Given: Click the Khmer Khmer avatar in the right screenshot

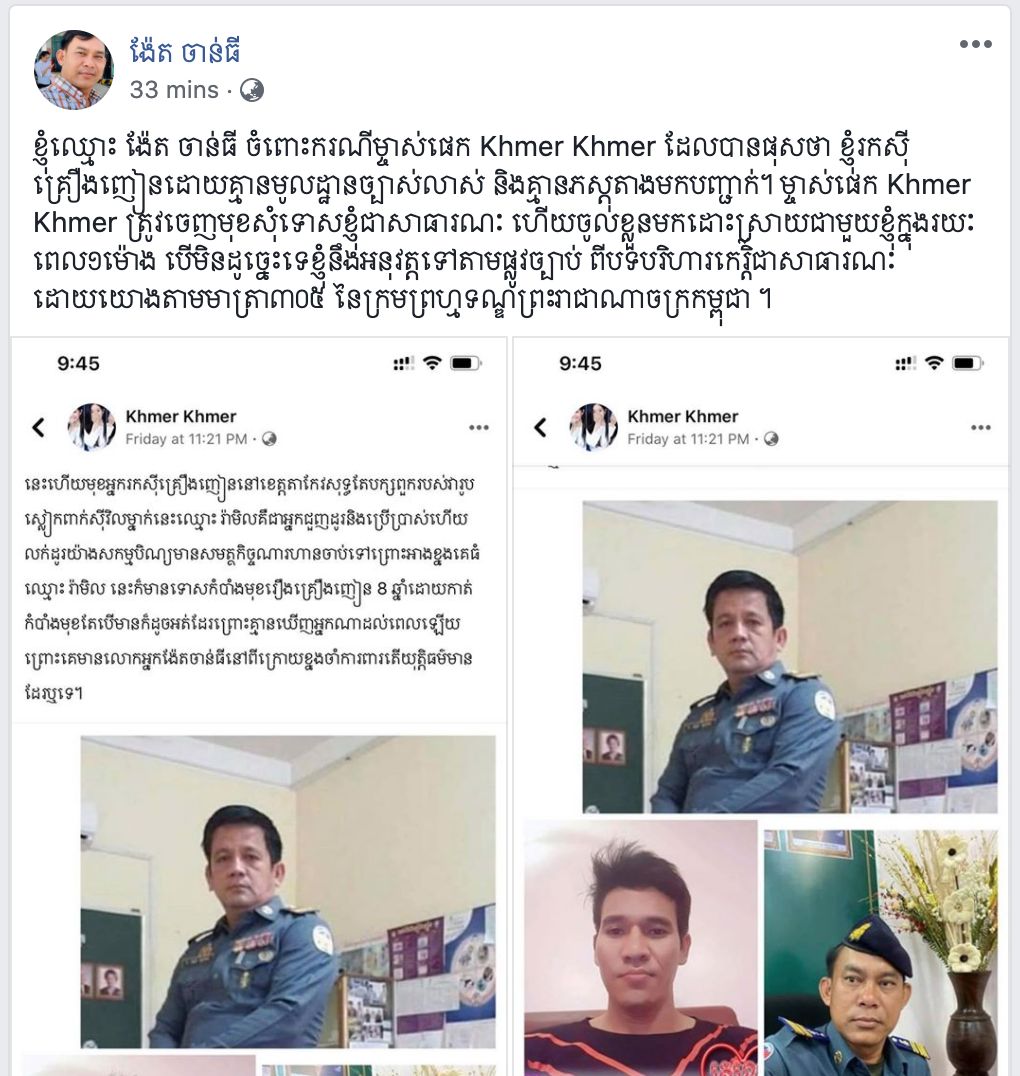Looking at the screenshot, I should click(593, 427).
